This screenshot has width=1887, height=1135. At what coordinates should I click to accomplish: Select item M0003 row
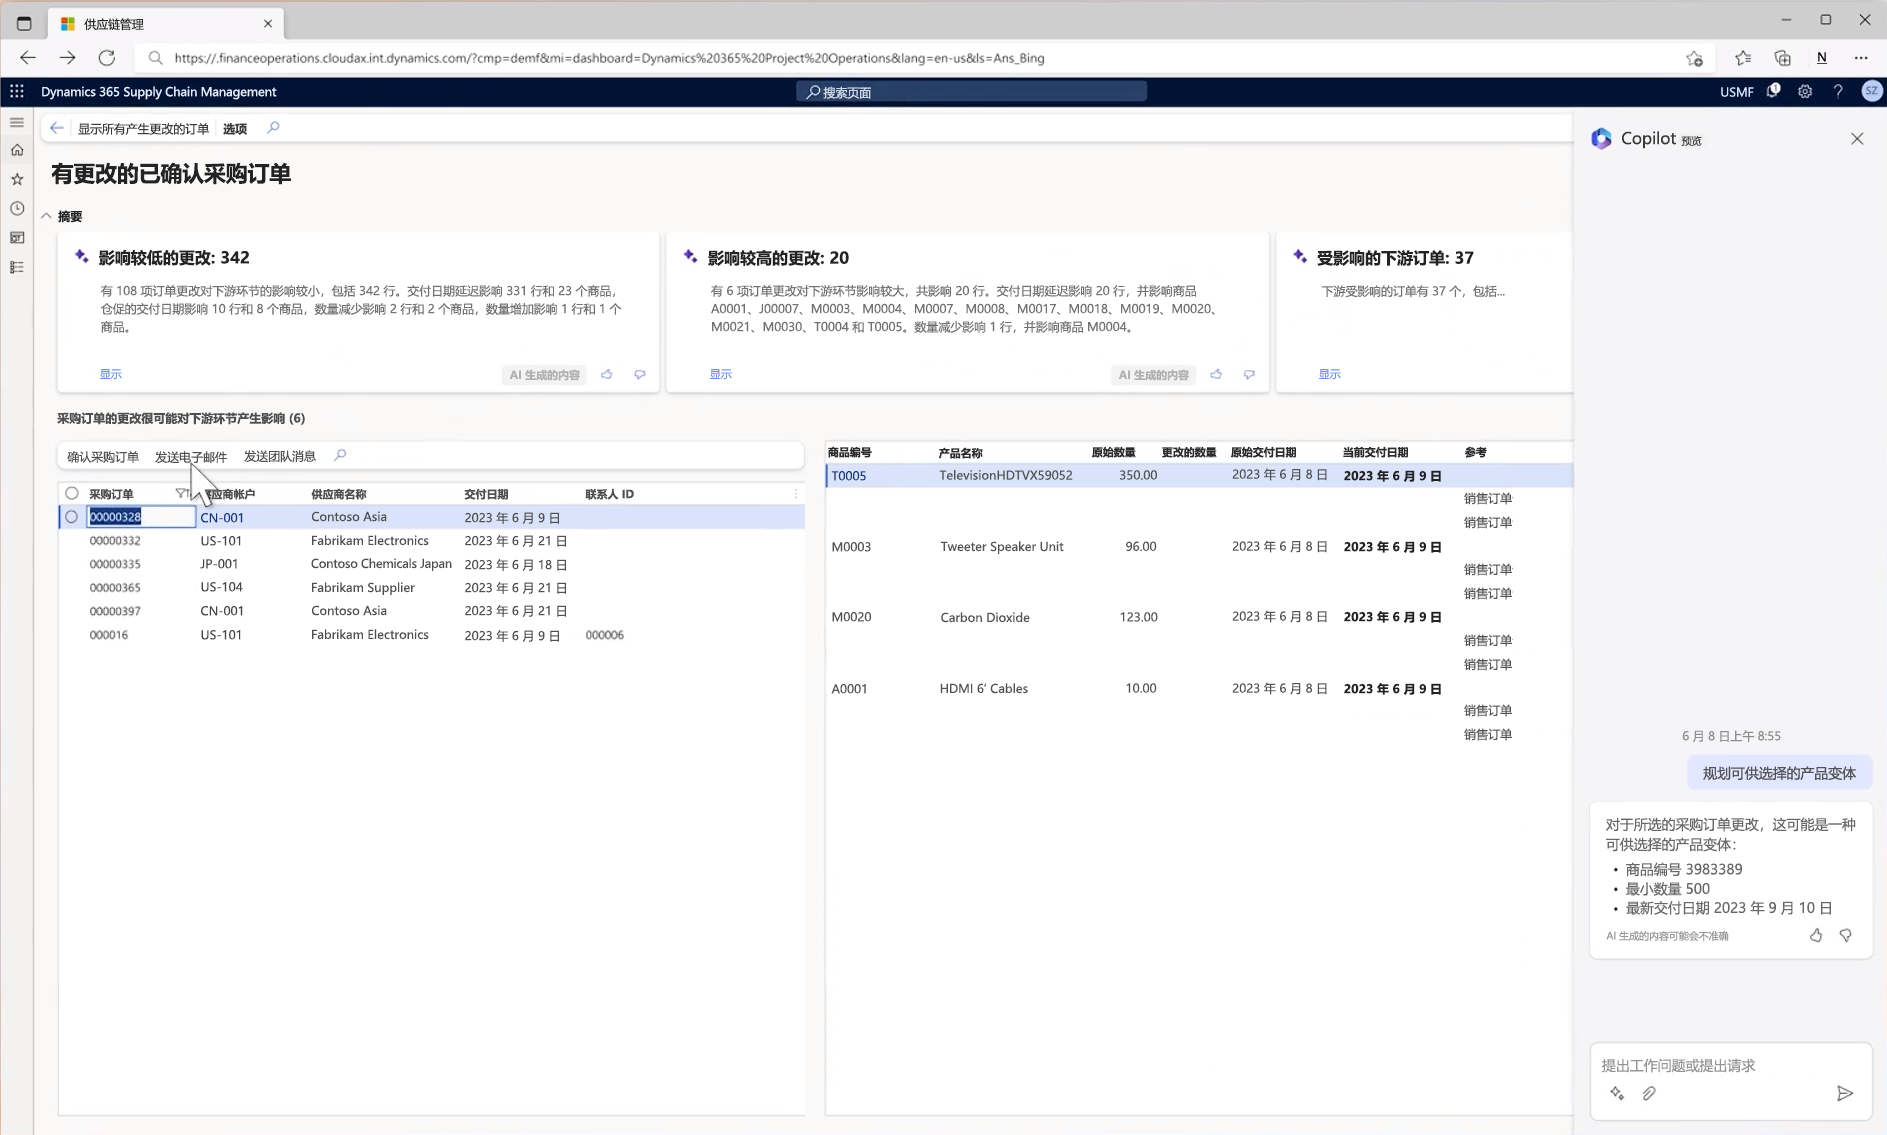pyautogui.click(x=1198, y=547)
